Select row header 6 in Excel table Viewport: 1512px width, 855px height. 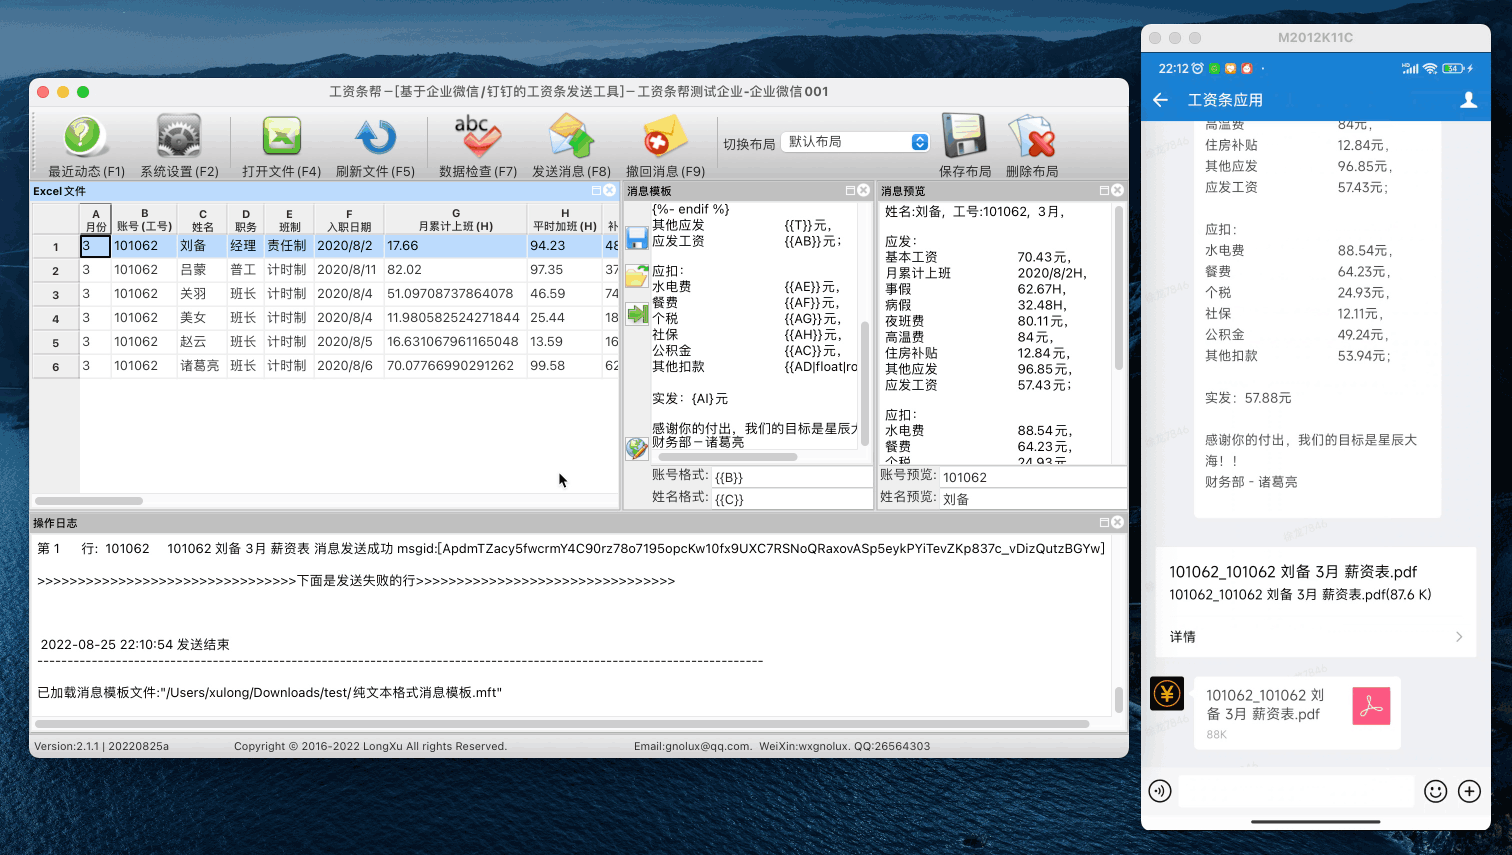coord(55,366)
